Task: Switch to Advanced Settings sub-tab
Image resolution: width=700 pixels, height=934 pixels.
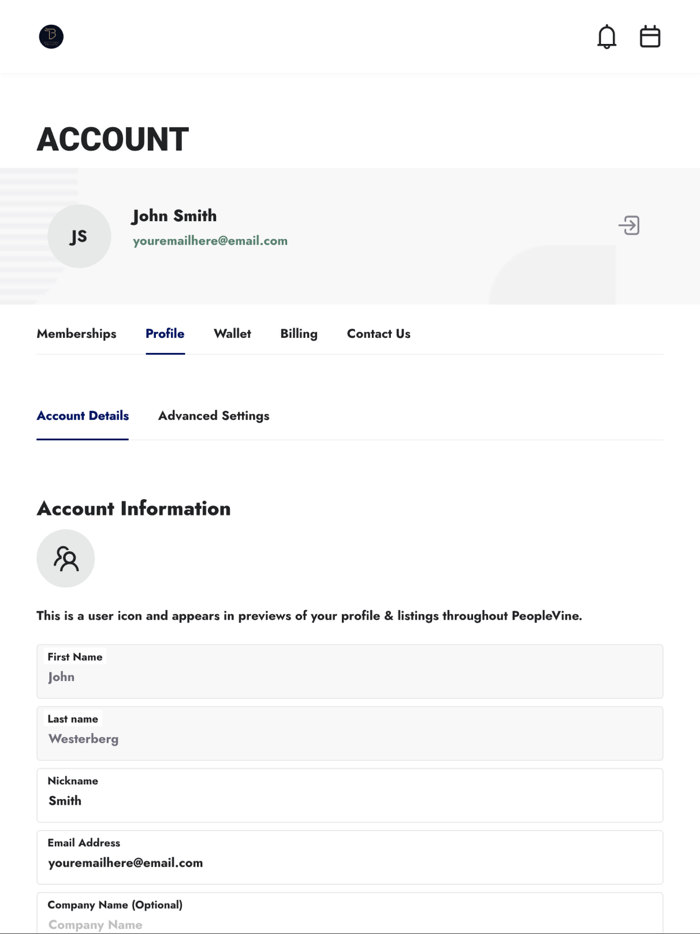Action: tap(213, 416)
